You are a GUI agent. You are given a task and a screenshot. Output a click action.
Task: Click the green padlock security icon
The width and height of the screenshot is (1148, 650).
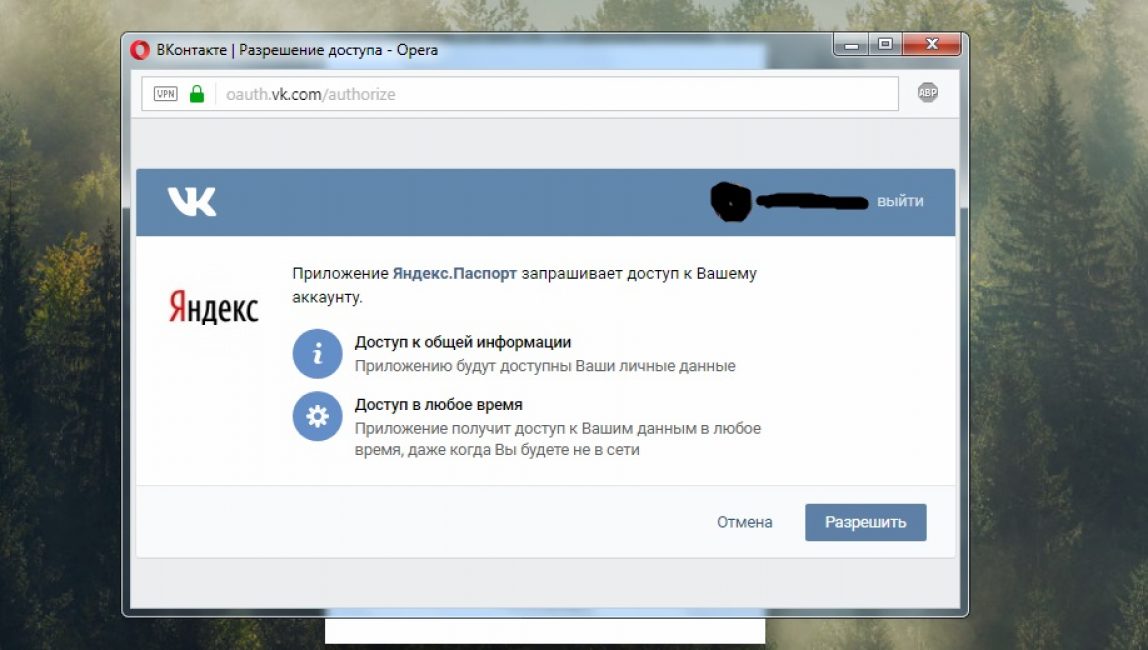[x=197, y=94]
